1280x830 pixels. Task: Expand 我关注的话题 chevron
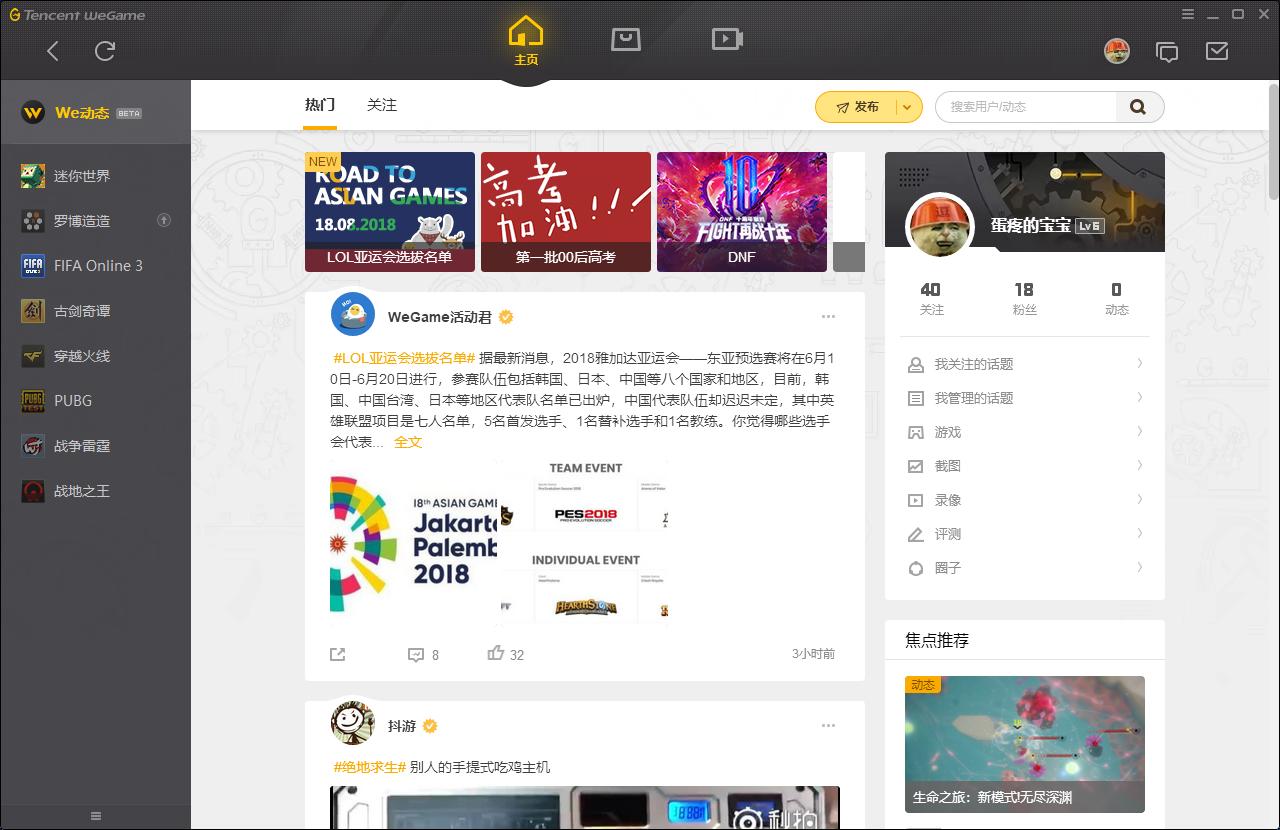pyautogui.click(x=1140, y=364)
